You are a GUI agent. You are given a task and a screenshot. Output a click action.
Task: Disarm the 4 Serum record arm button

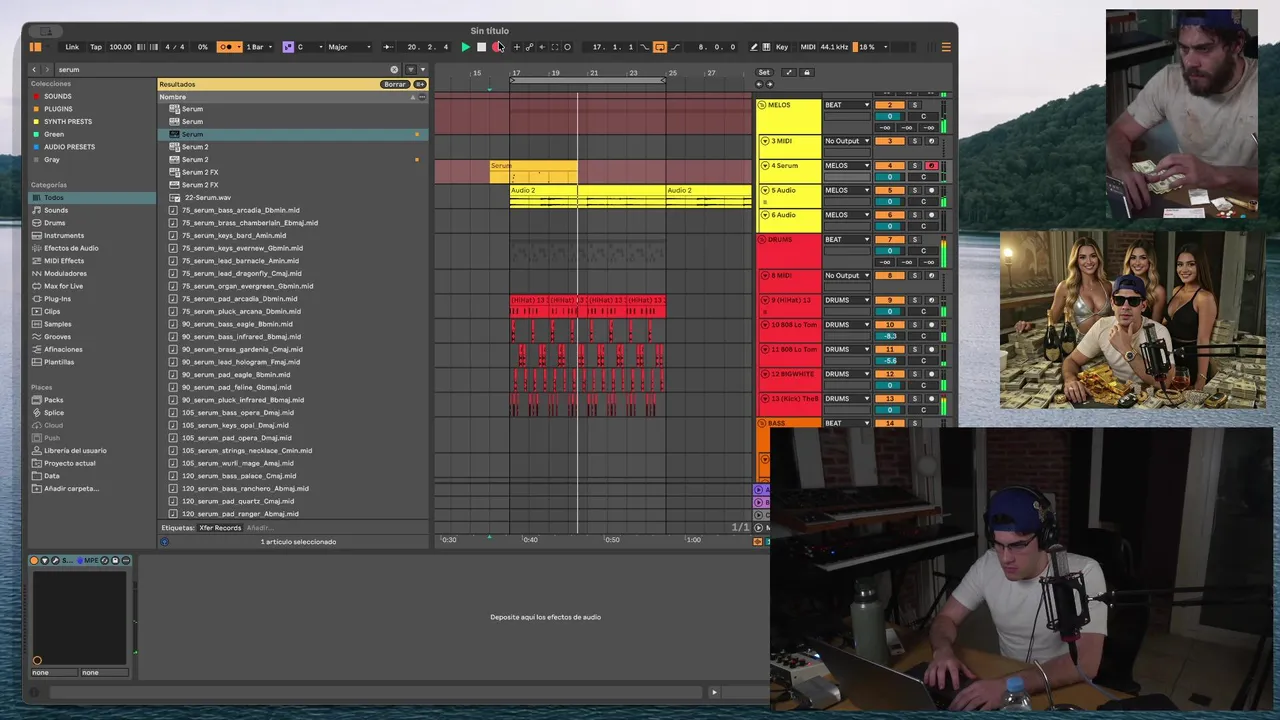tap(931, 166)
